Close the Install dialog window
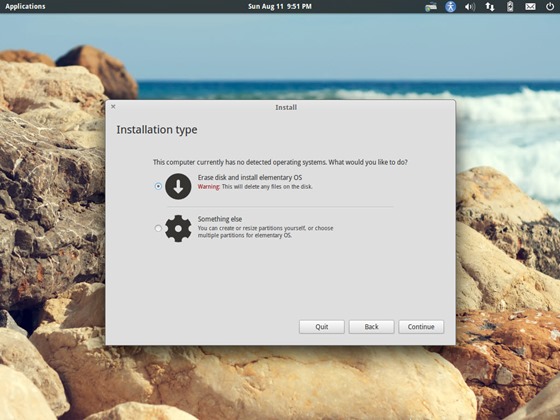The image size is (560, 420). tap(113, 106)
